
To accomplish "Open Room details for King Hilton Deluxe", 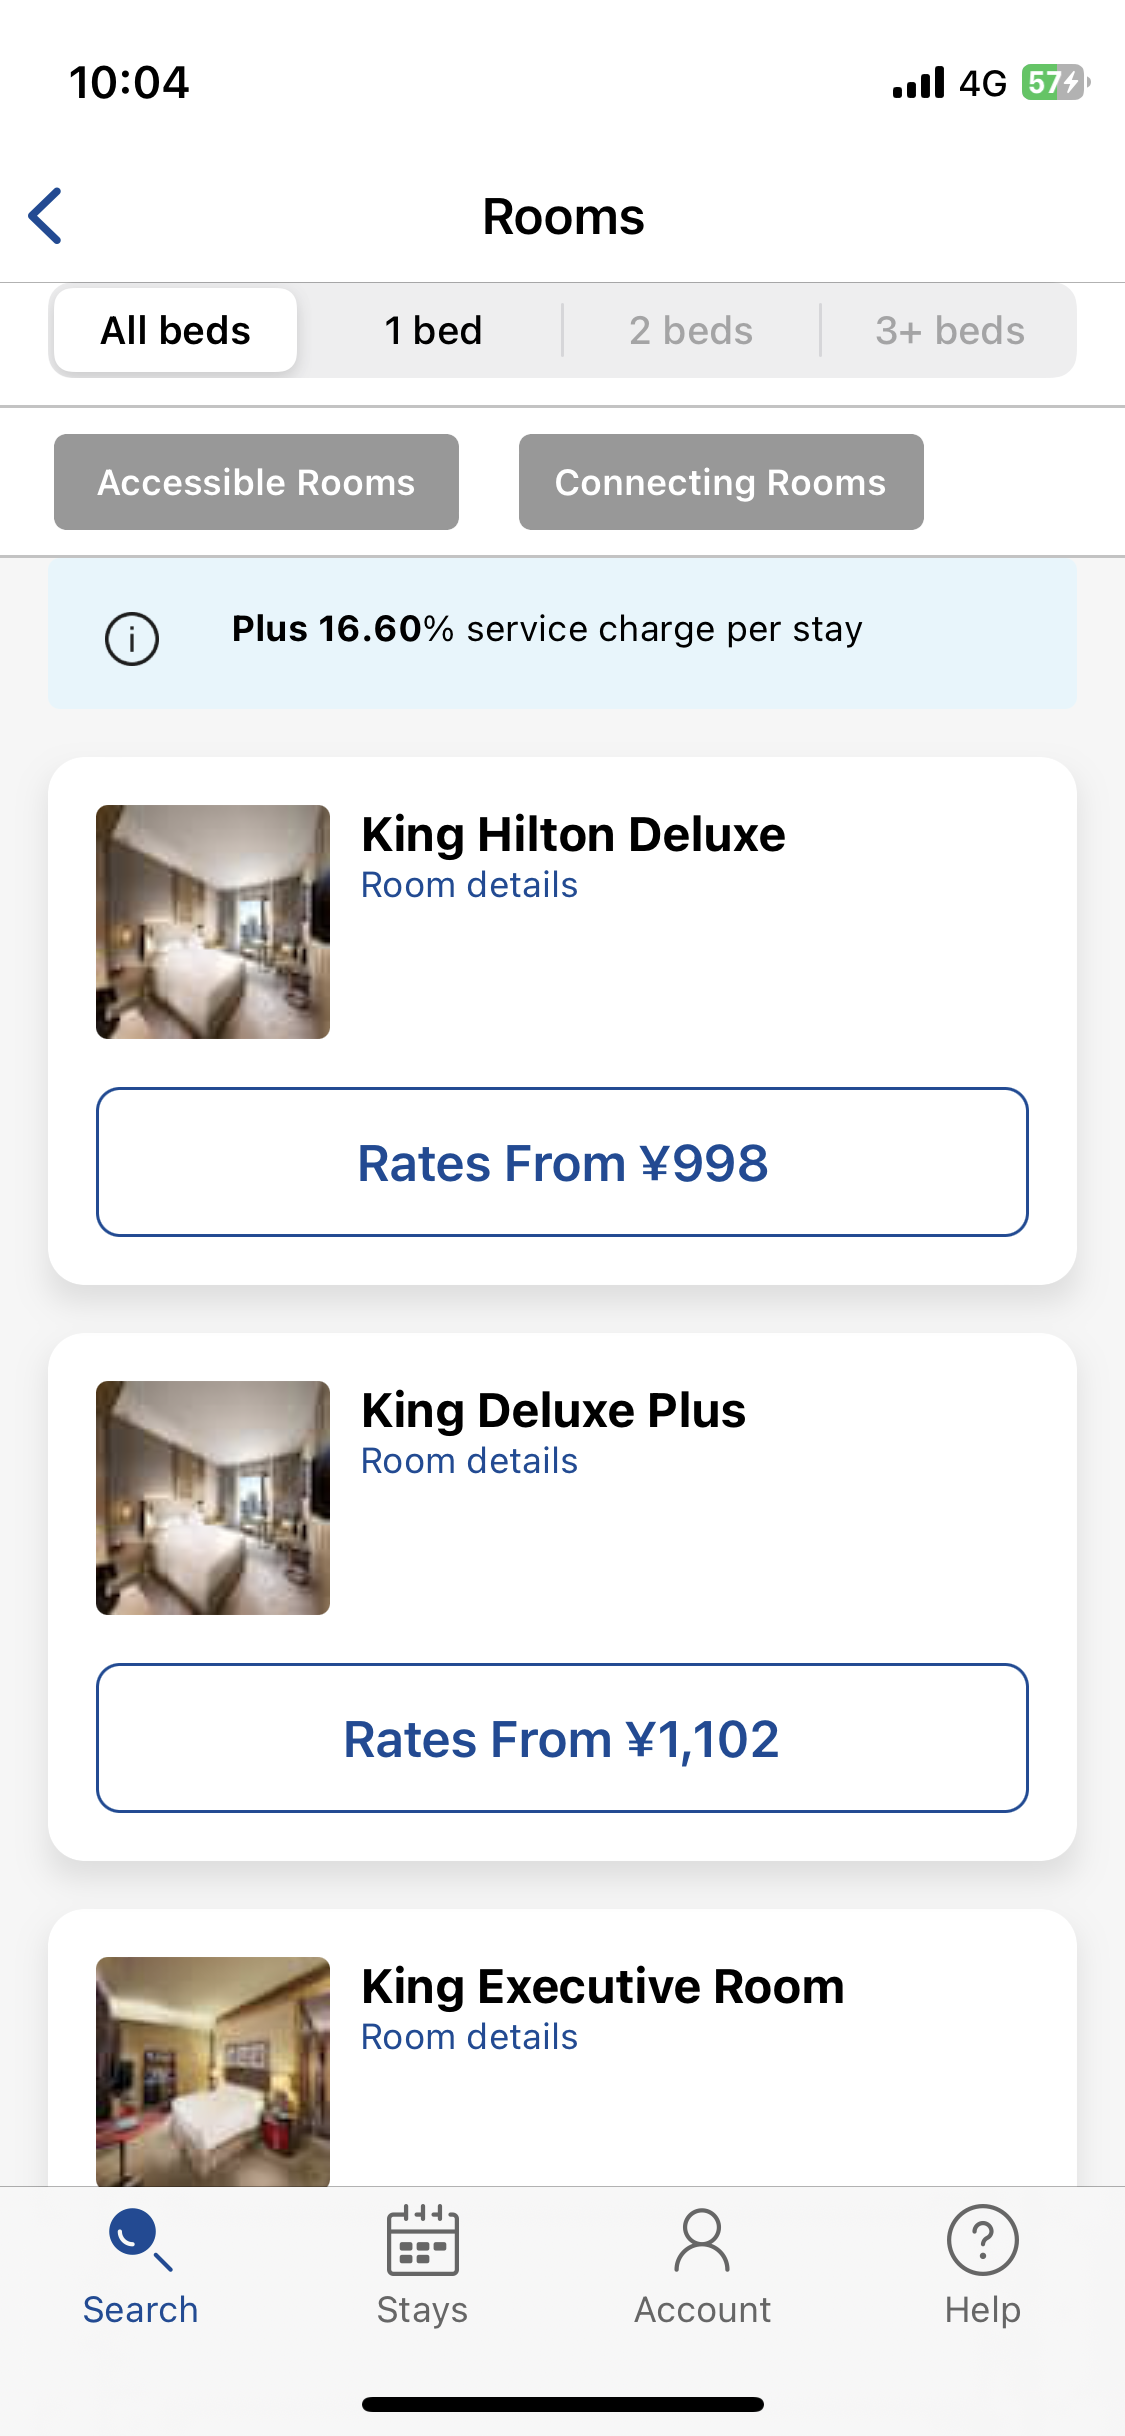I will pyautogui.click(x=469, y=885).
